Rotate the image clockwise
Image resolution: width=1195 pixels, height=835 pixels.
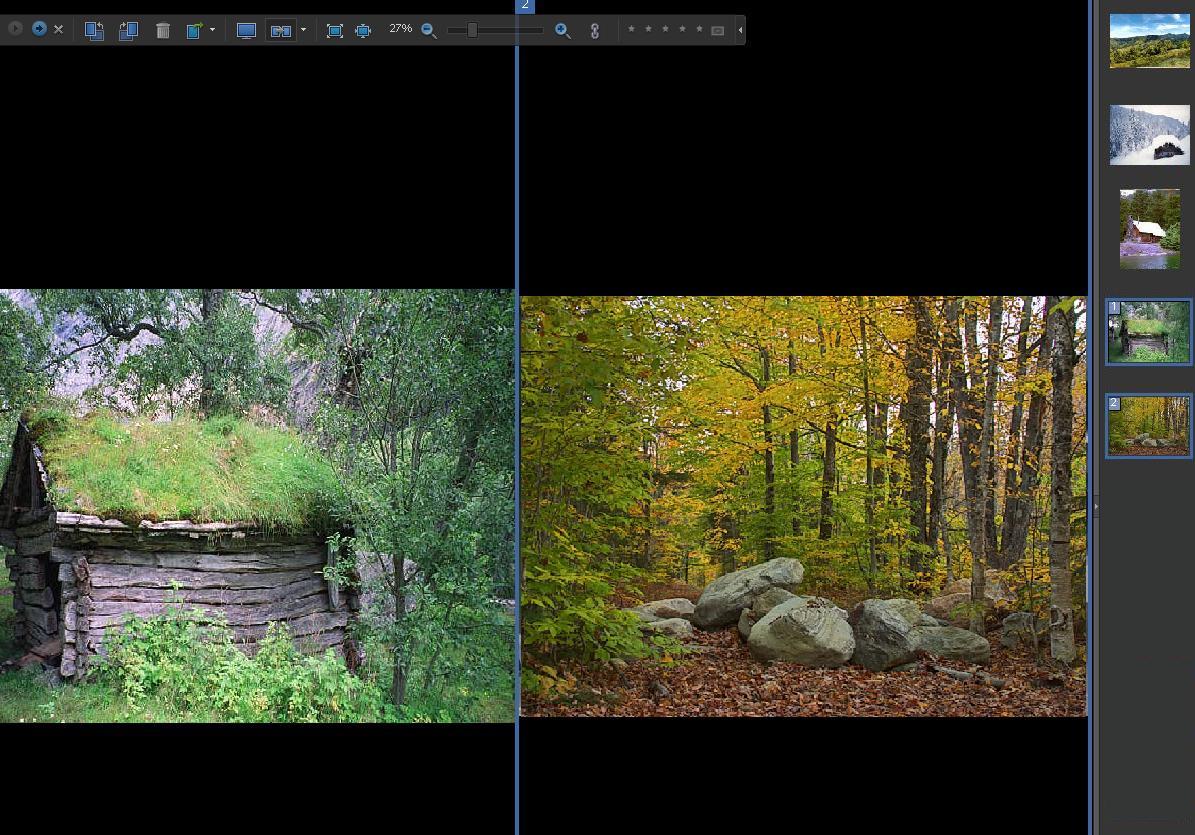tap(128, 30)
